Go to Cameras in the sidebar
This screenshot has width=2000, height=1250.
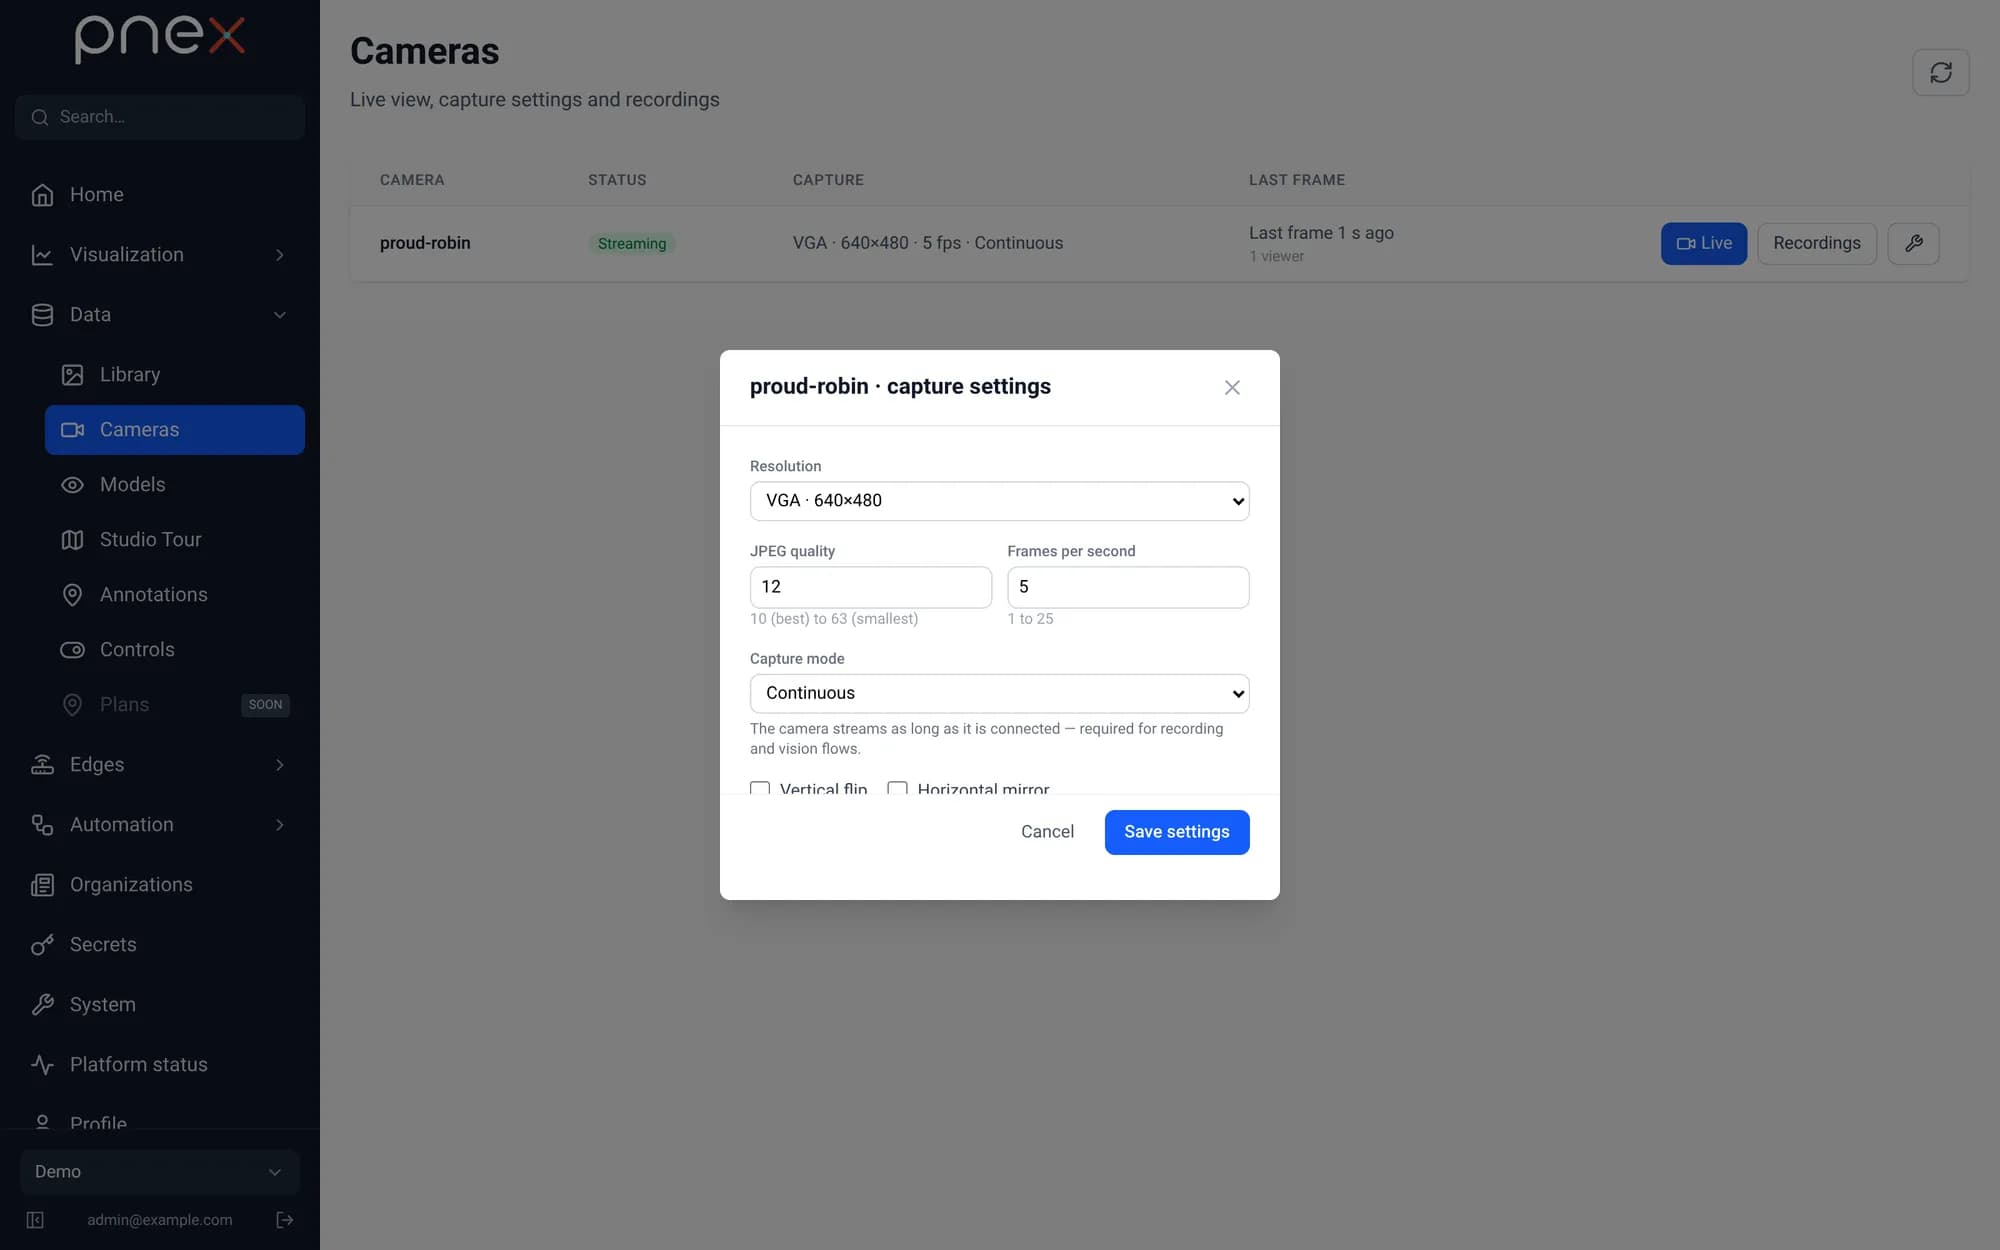tap(175, 430)
